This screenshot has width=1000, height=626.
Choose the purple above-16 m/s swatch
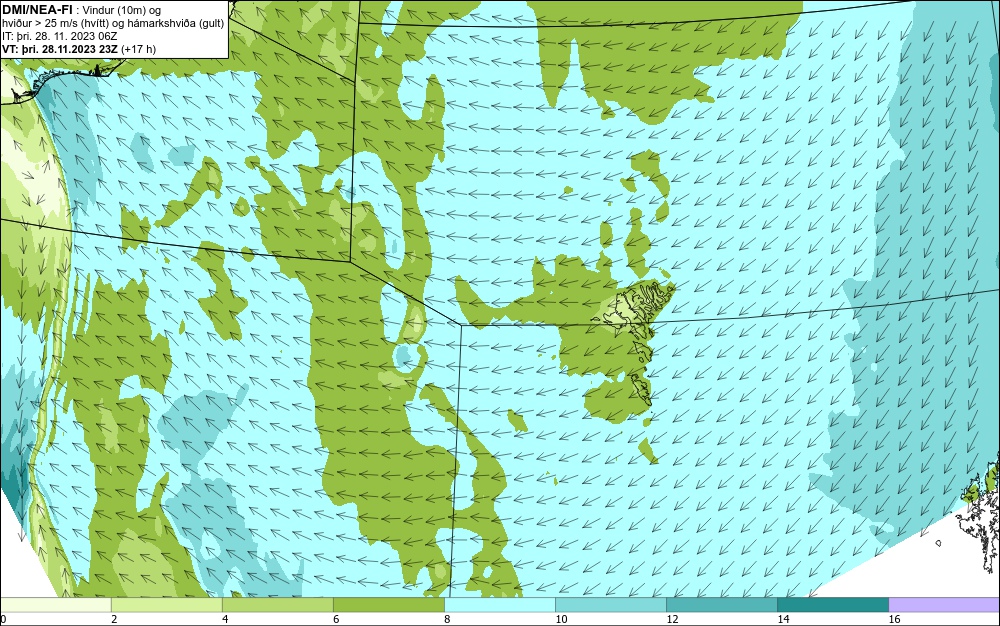[944, 604]
